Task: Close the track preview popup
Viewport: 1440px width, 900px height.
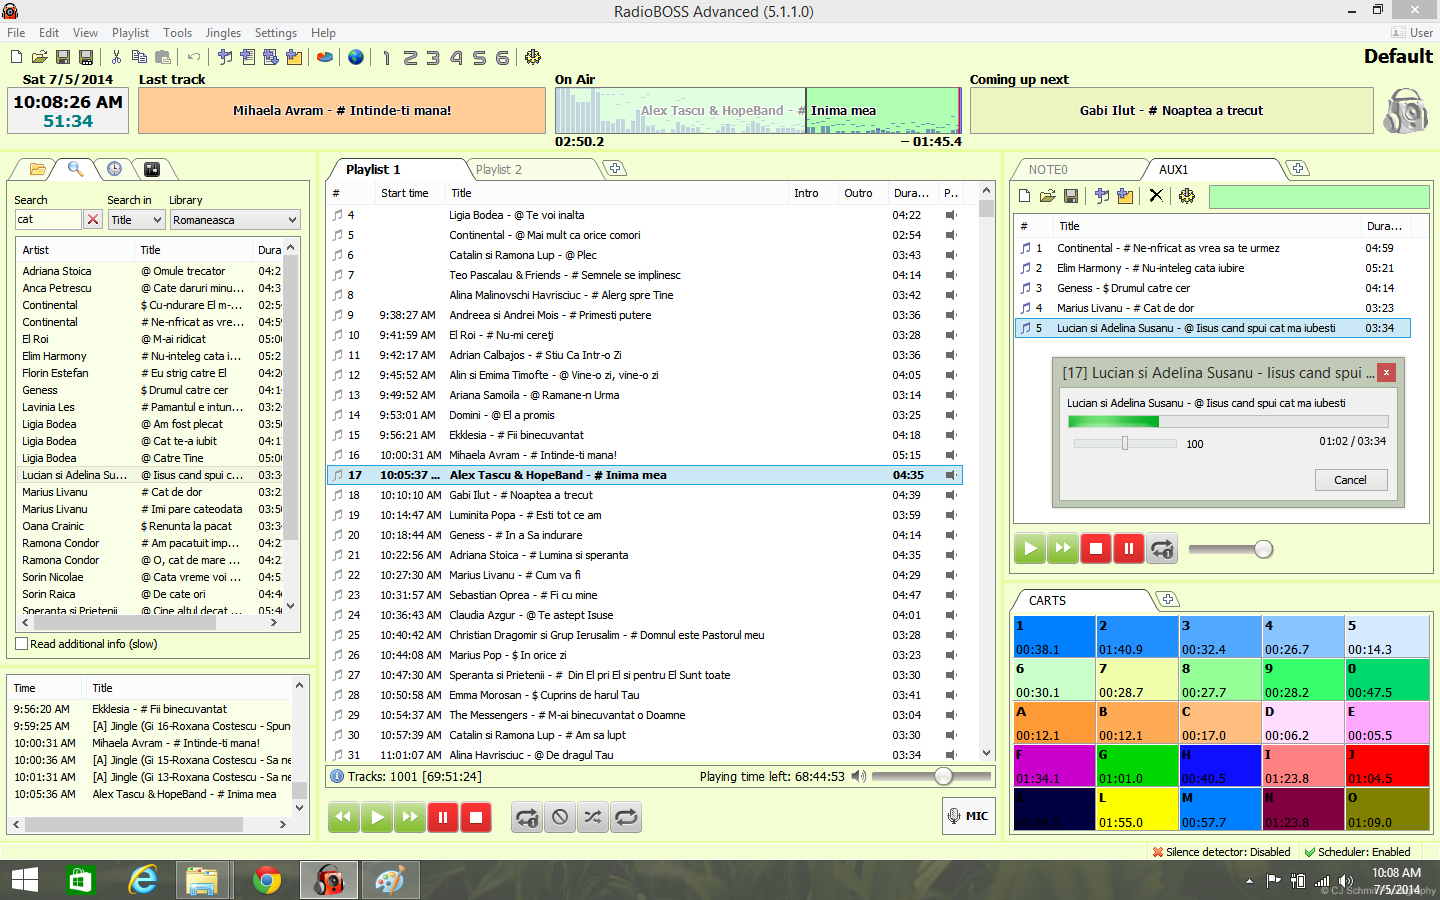Action: coord(1386,372)
